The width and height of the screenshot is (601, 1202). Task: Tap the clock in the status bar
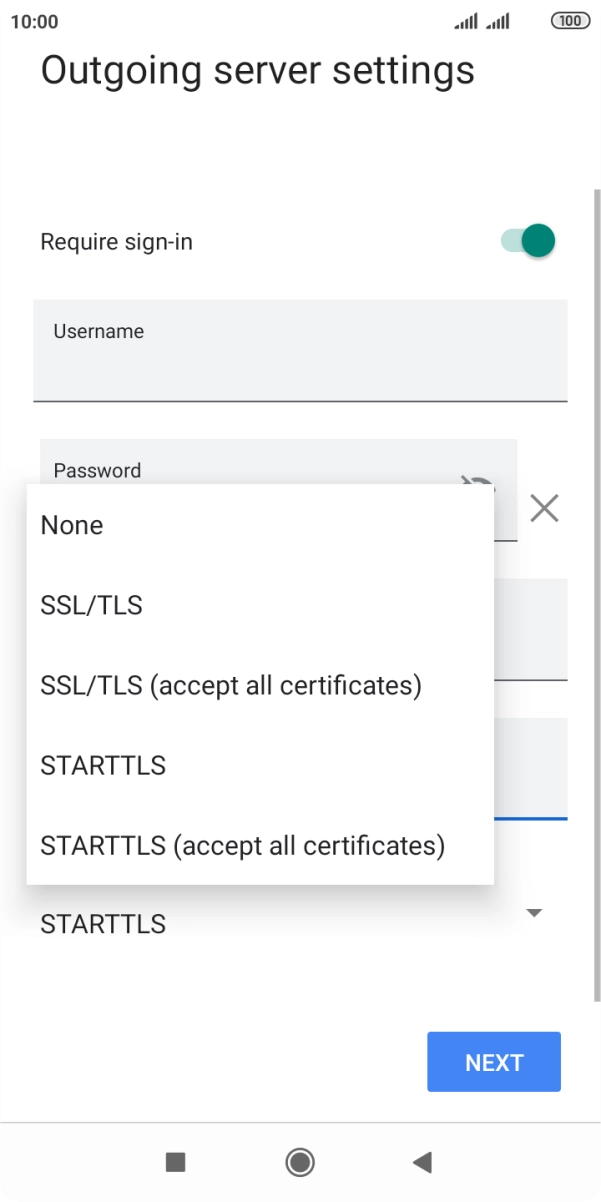[x=35, y=21]
